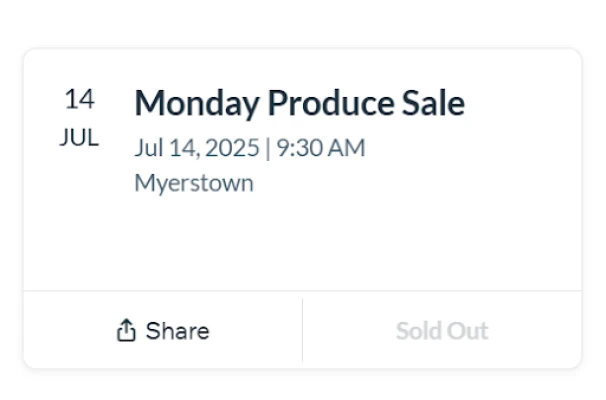Click the pipe separator before 9:30 AM
Screen dimensions: 606x400
click(x=268, y=148)
